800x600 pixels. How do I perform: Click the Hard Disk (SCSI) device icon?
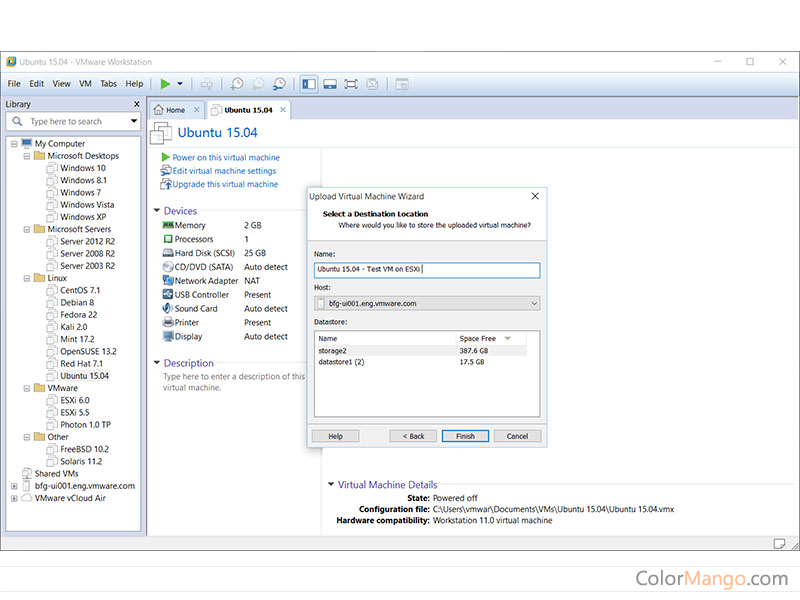coord(168,253)
